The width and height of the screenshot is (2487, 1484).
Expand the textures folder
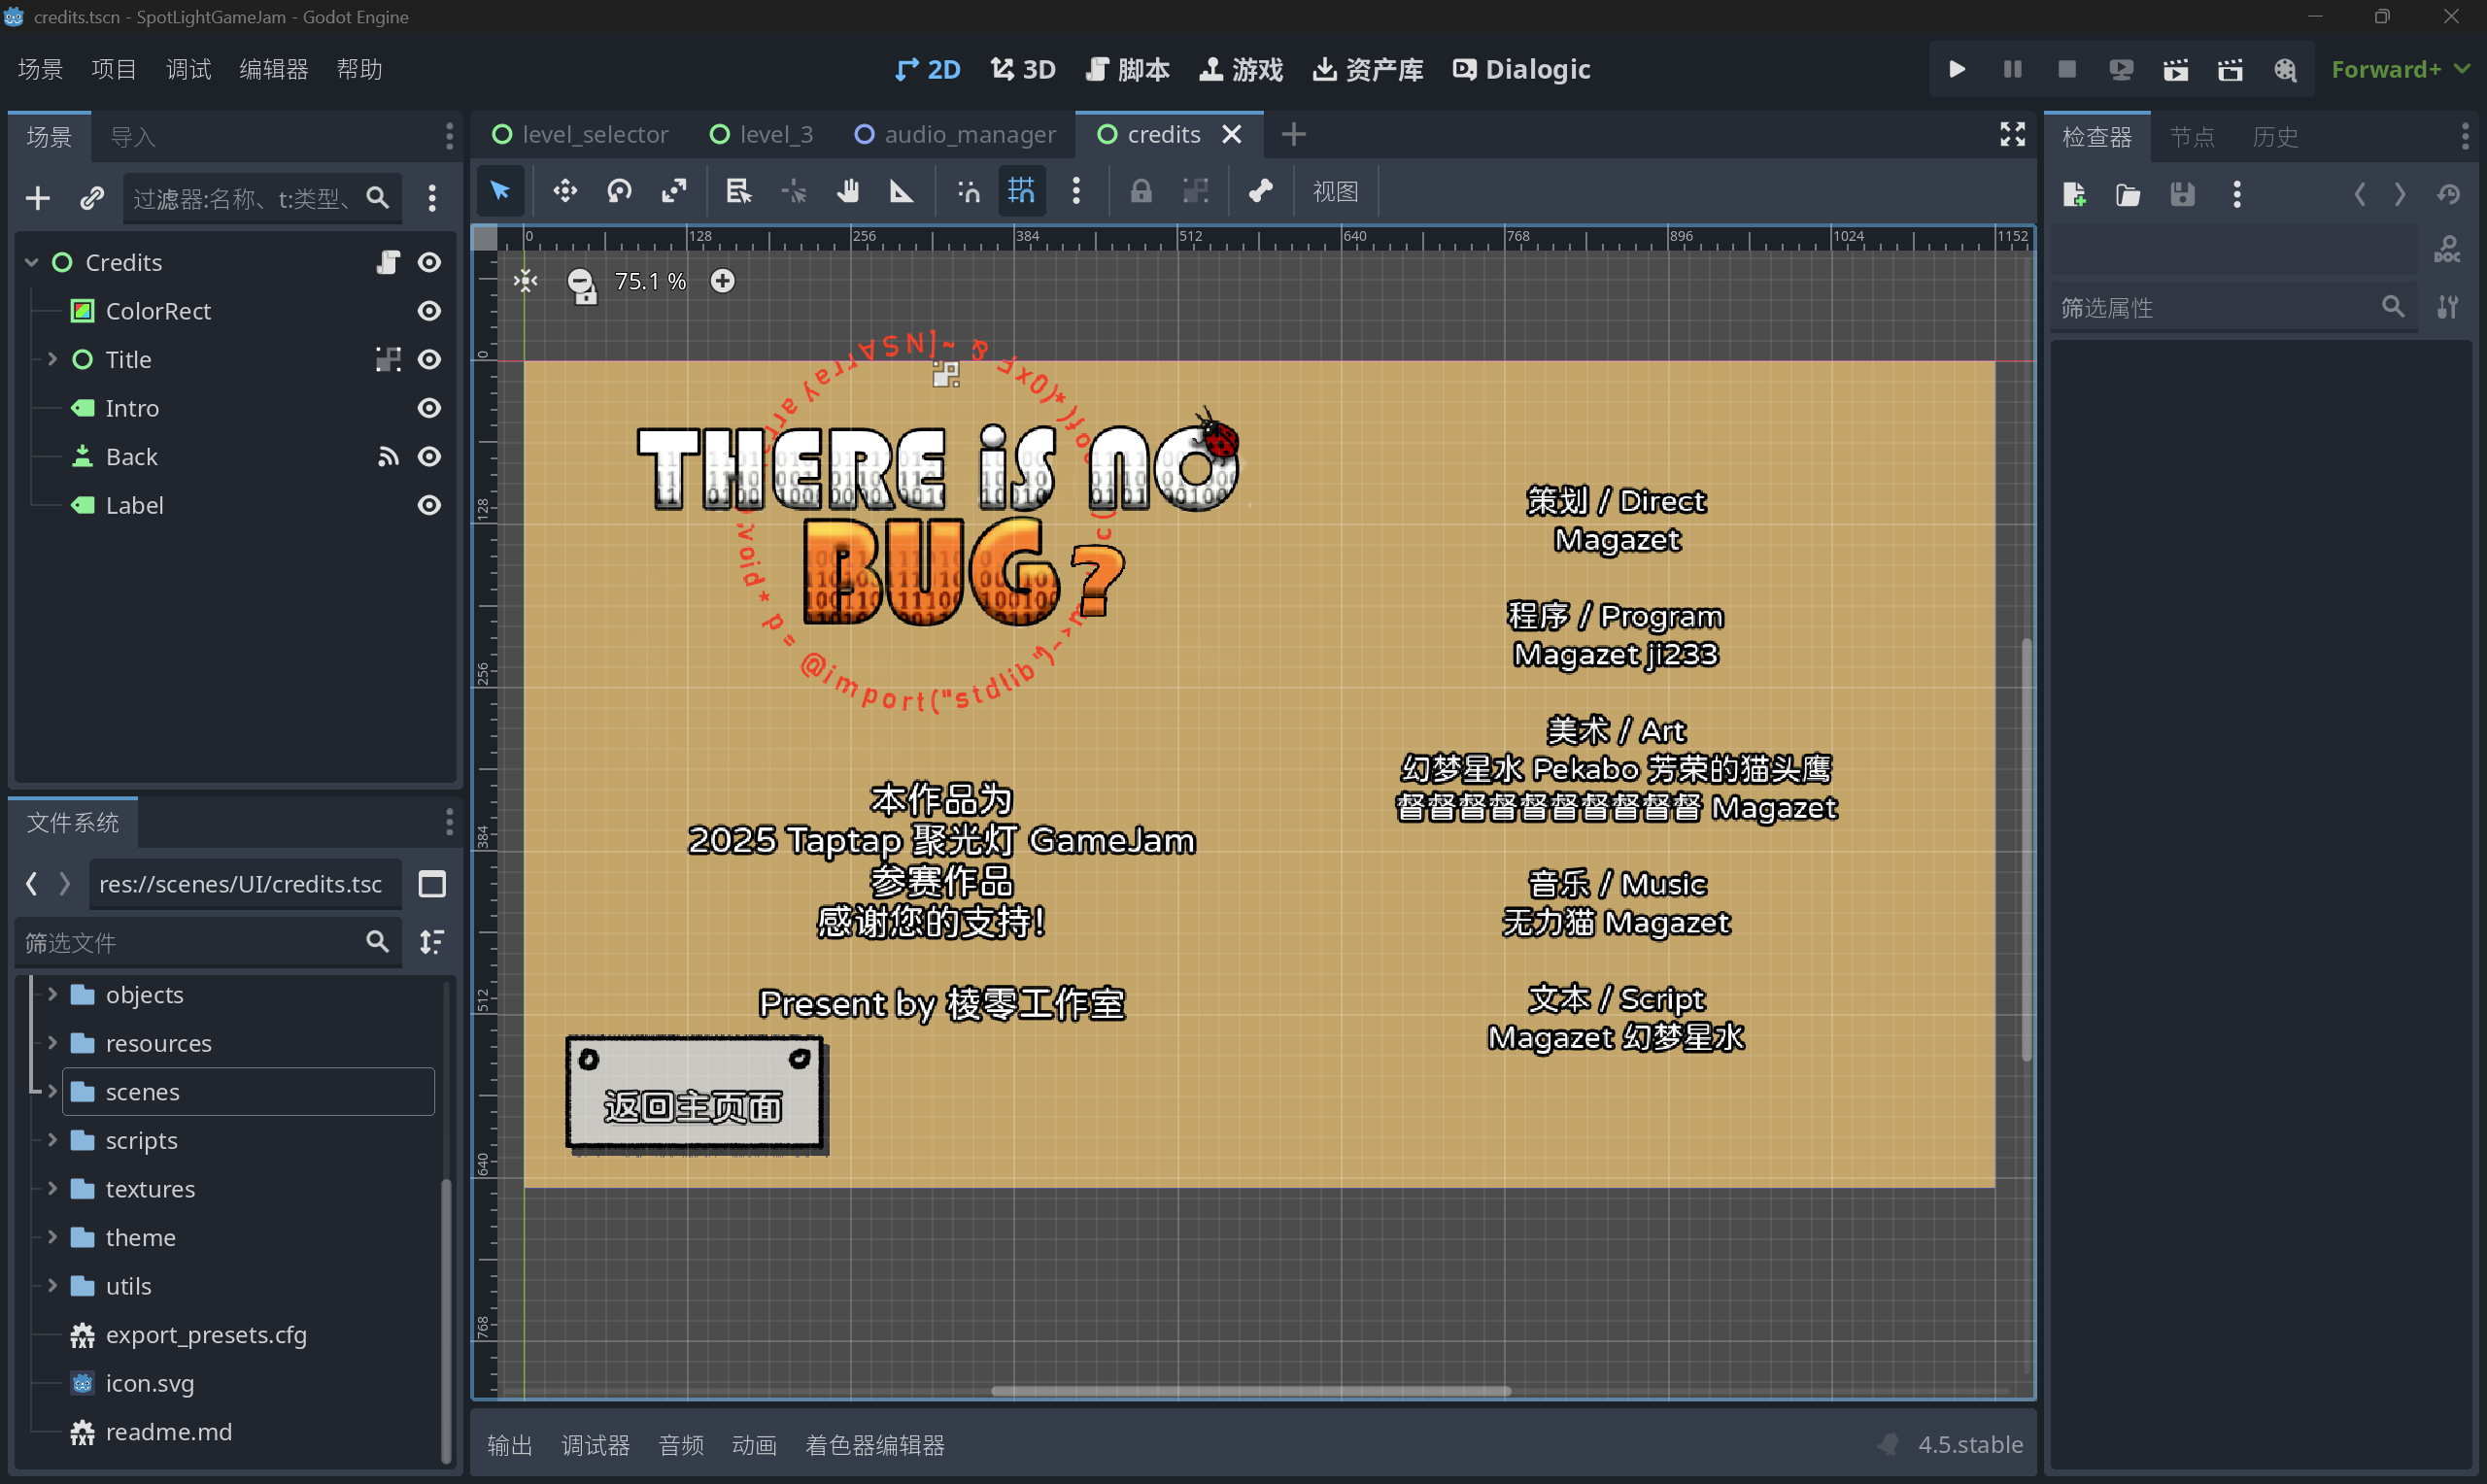coord(53,1188)
